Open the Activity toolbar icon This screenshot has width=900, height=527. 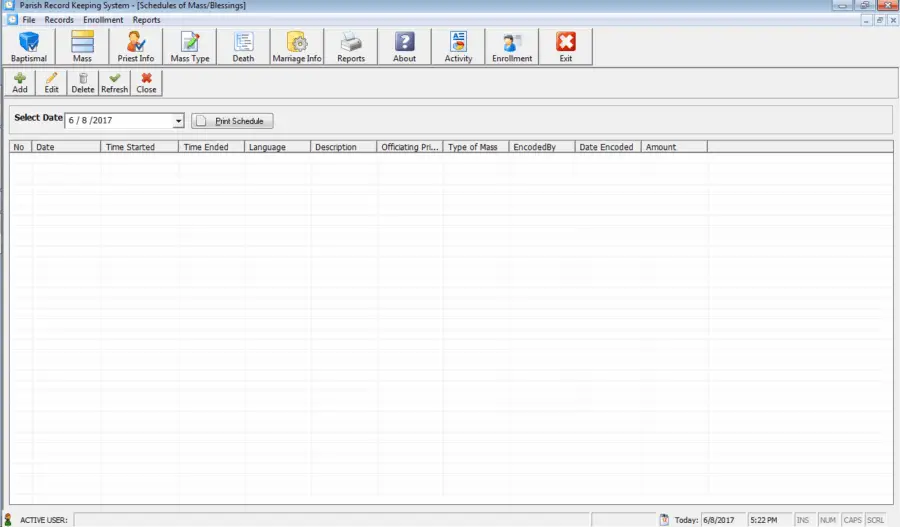pyautogui.click(x=458, y=46)
